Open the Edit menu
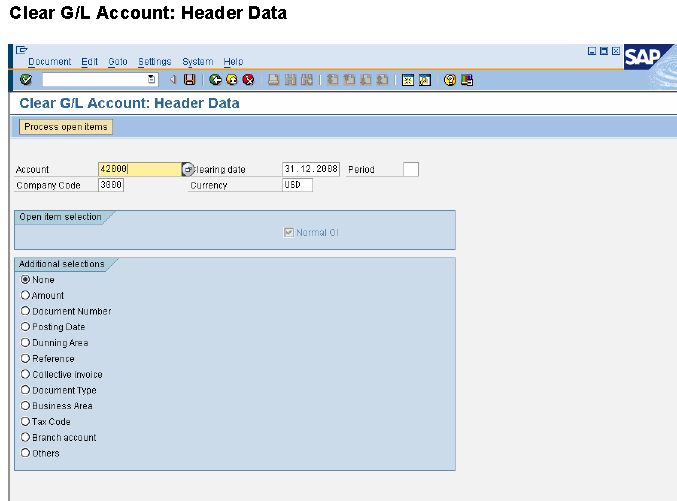 [x=89, y=62]
